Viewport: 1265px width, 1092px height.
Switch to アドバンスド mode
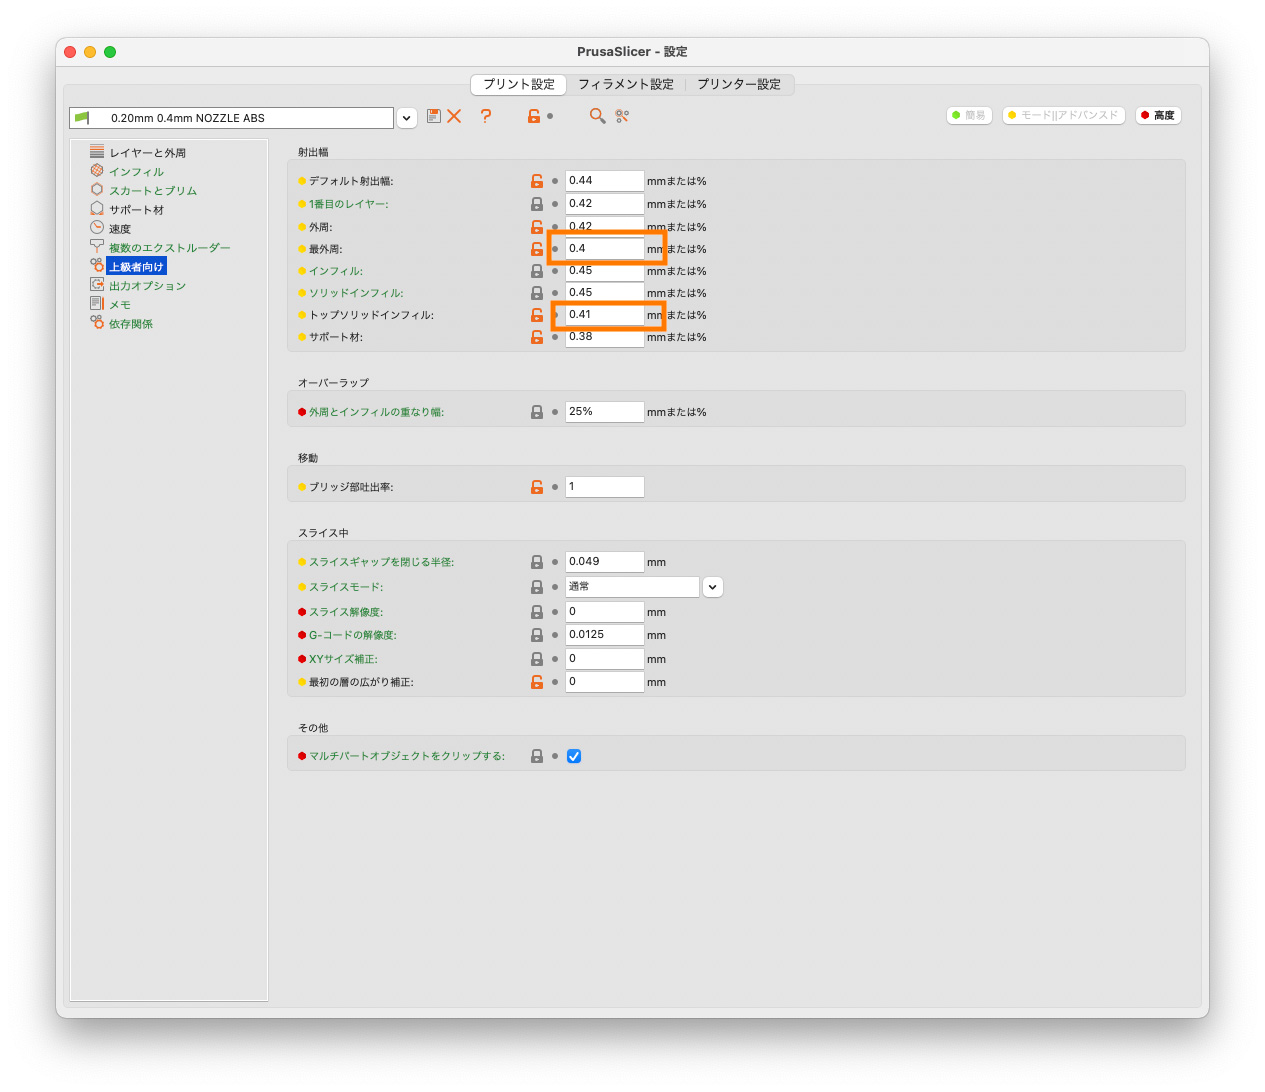tap(1064, 116)
